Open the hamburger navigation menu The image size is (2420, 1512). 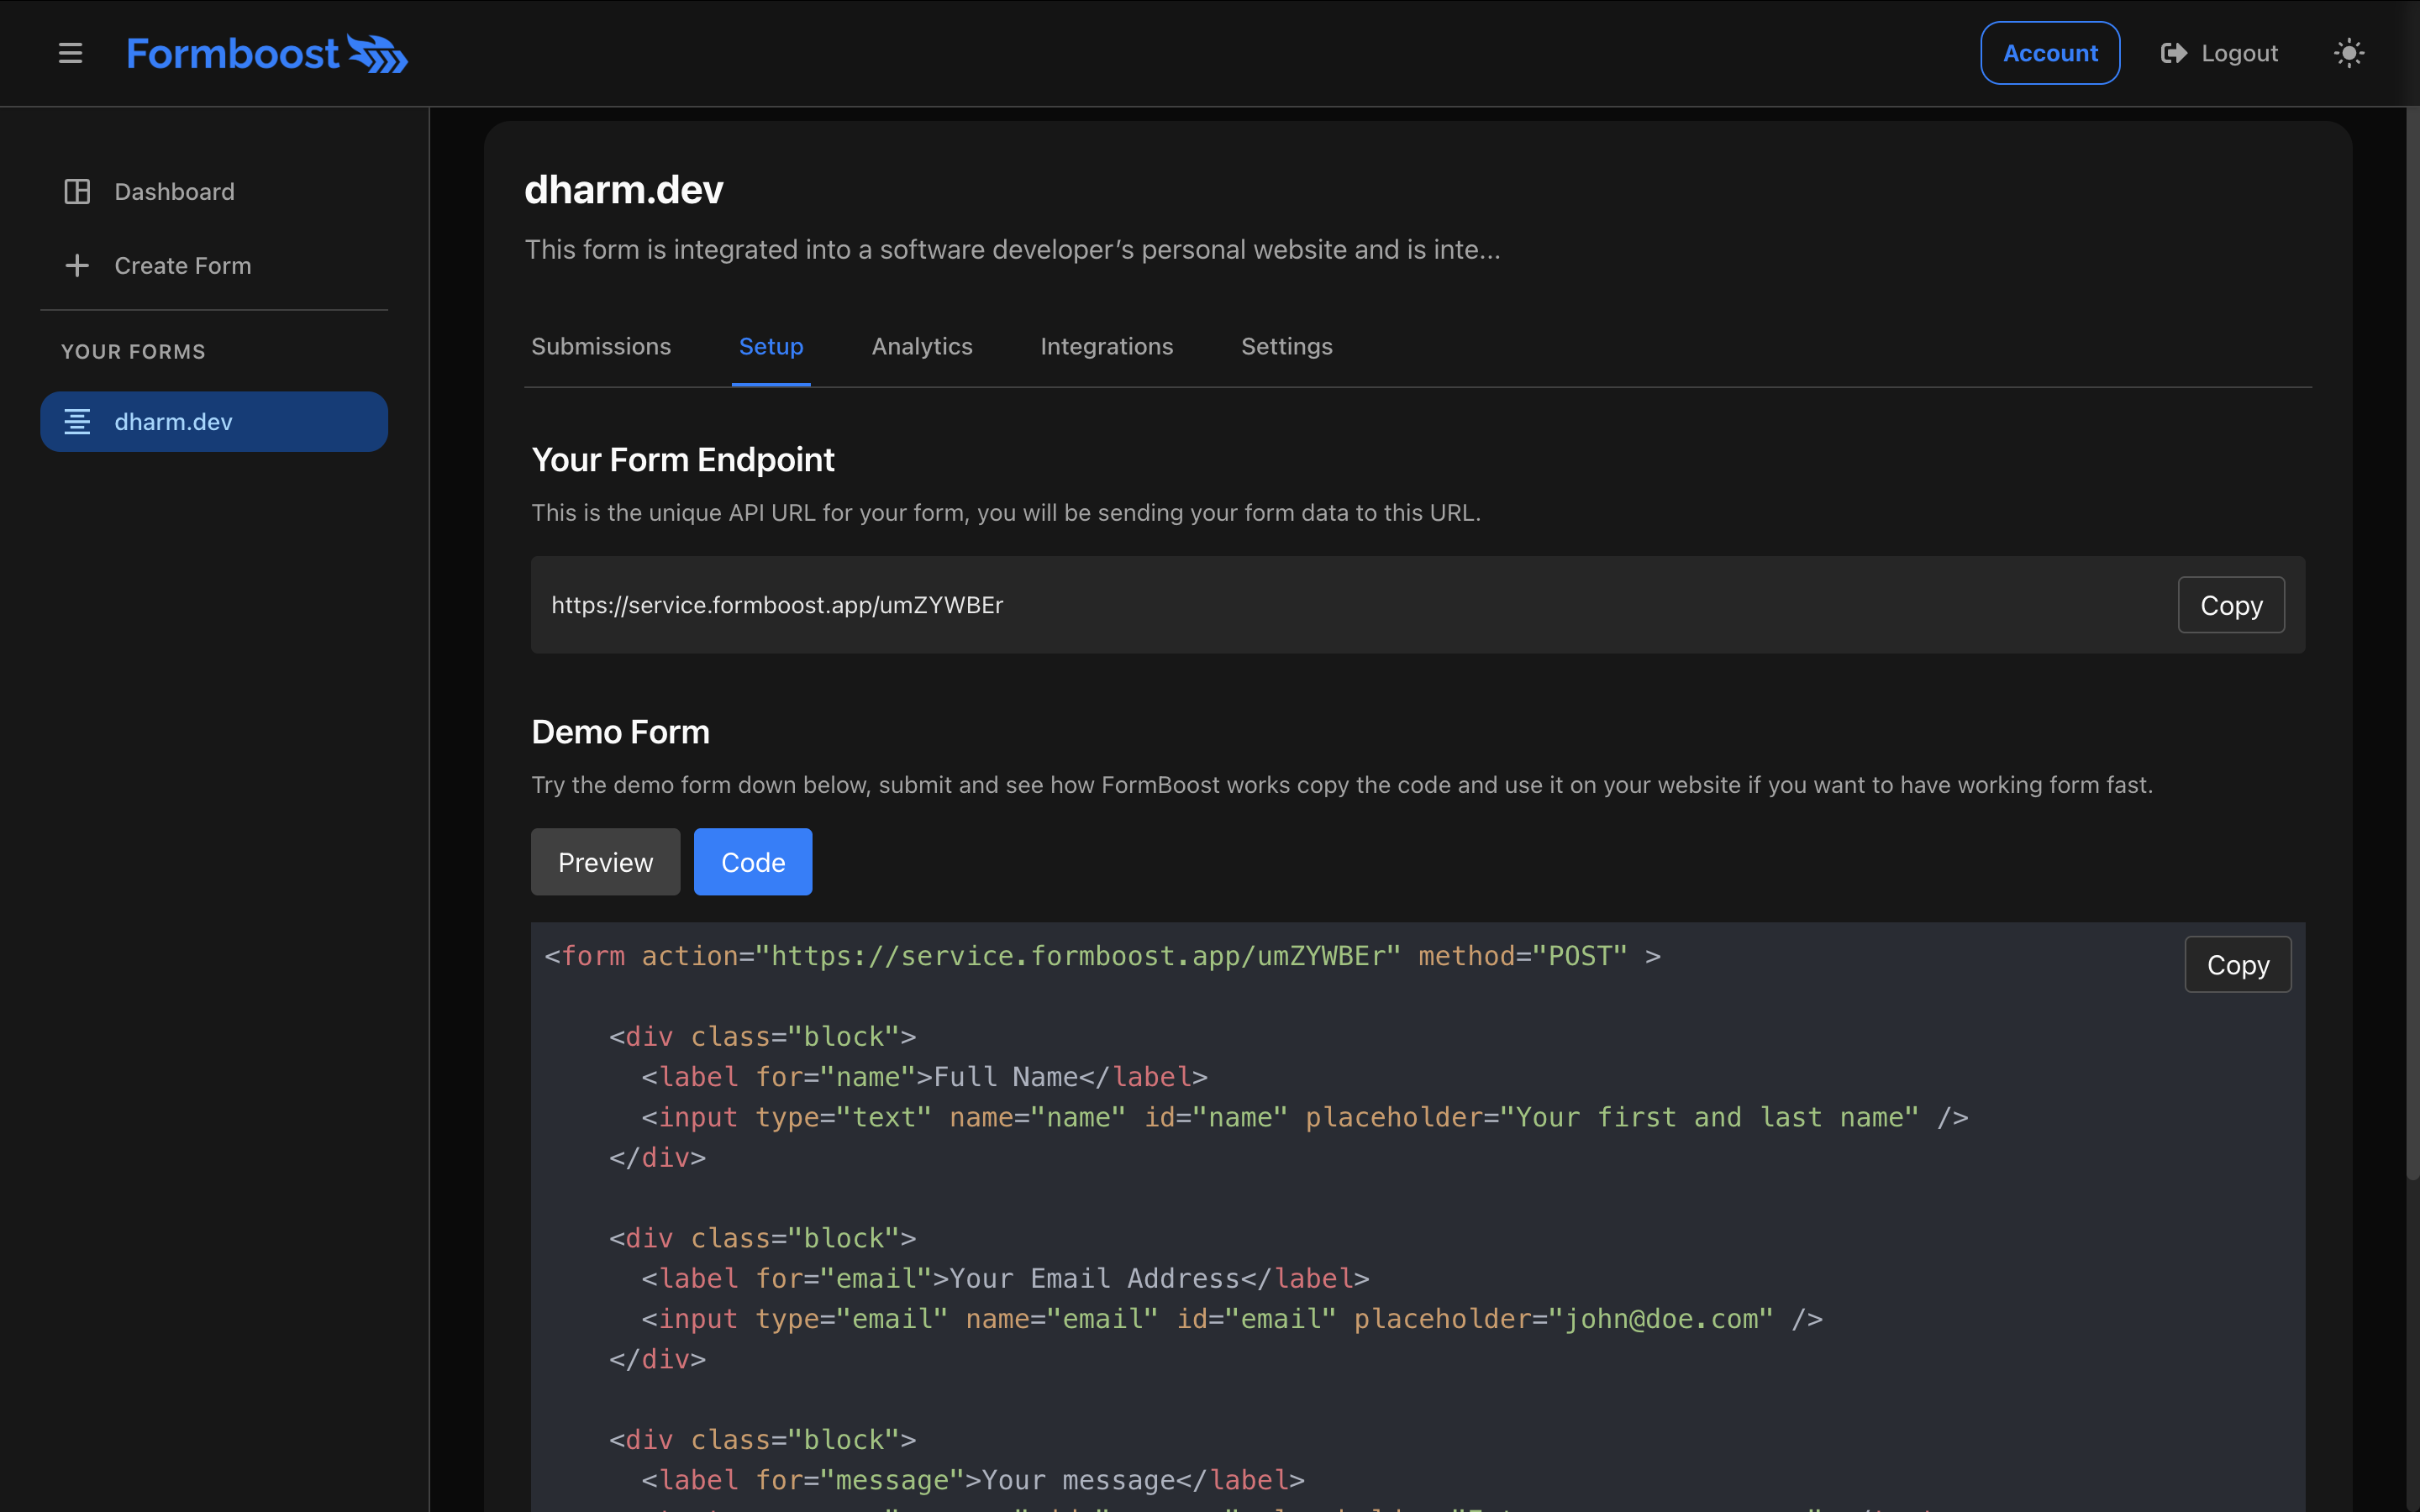tap(70, 52)
